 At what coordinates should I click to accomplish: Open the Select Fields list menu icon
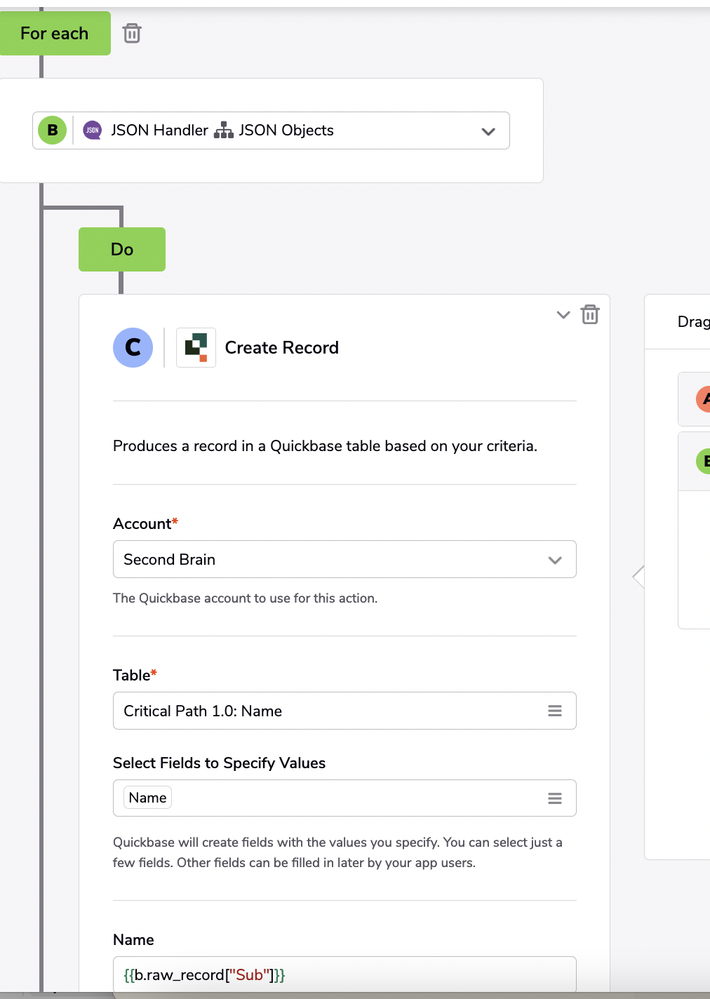pyautogui.click(x=555, y=798)
